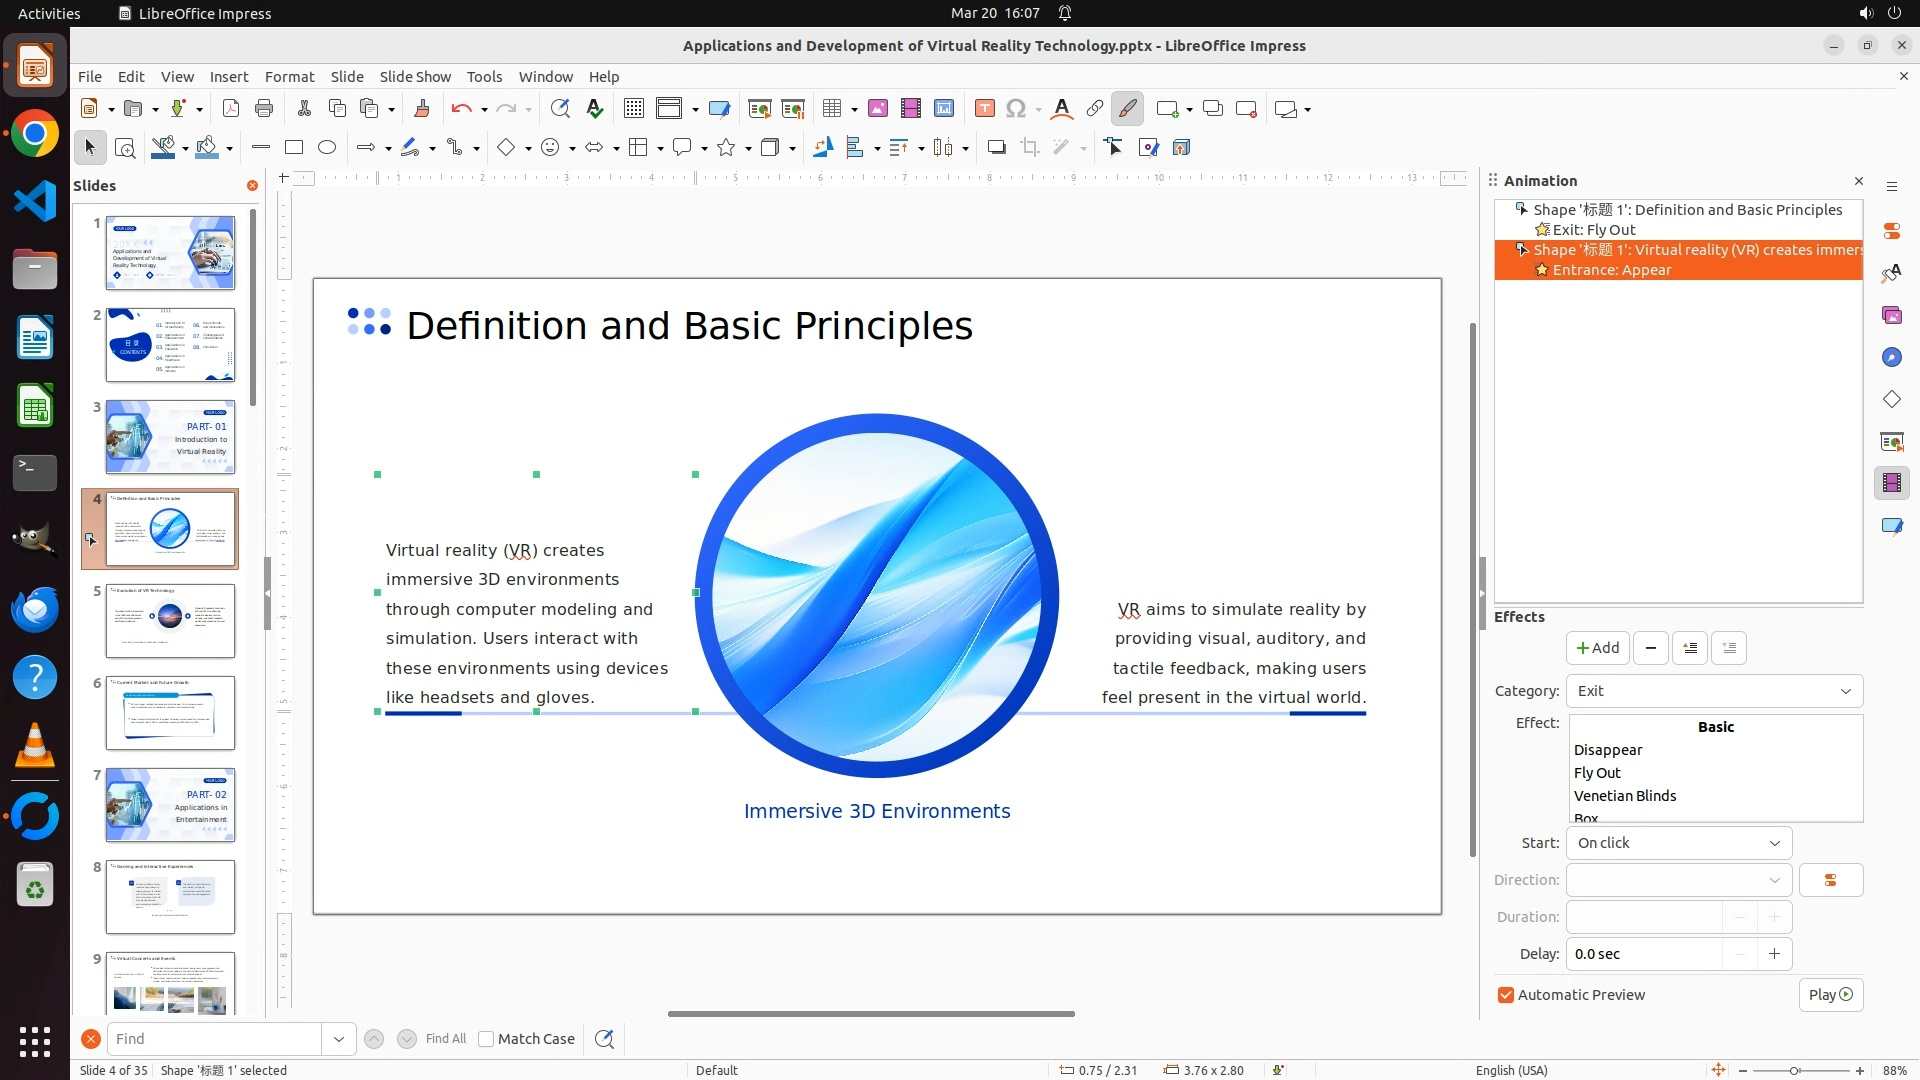Select the Rectangle drawing tool
The image size is (1920, 1080).
point(293,148)
